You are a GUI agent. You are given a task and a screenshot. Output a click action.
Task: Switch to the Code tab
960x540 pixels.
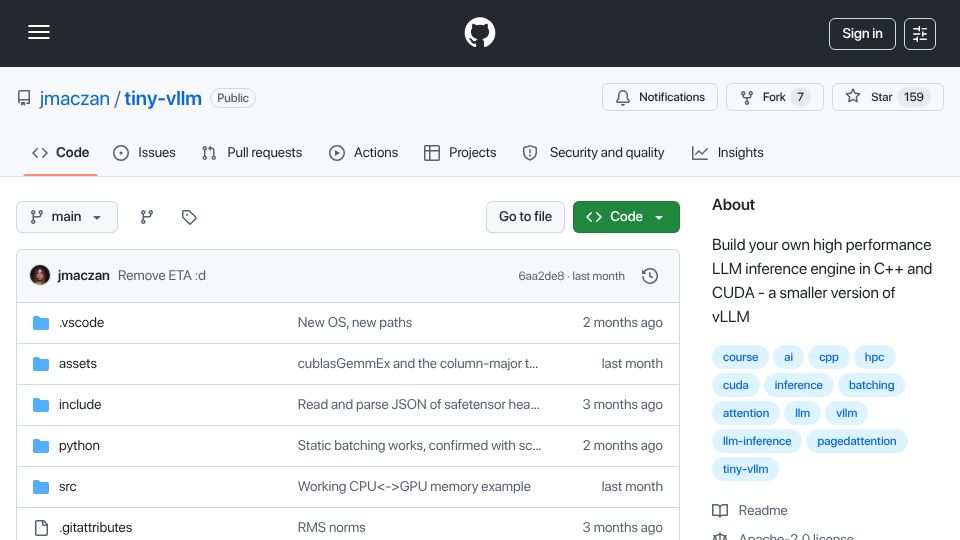coord(61,152)
